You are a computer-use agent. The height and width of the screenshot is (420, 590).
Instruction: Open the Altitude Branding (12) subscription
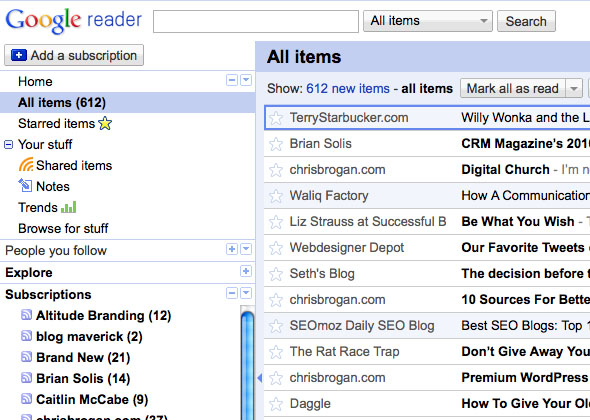103,315
